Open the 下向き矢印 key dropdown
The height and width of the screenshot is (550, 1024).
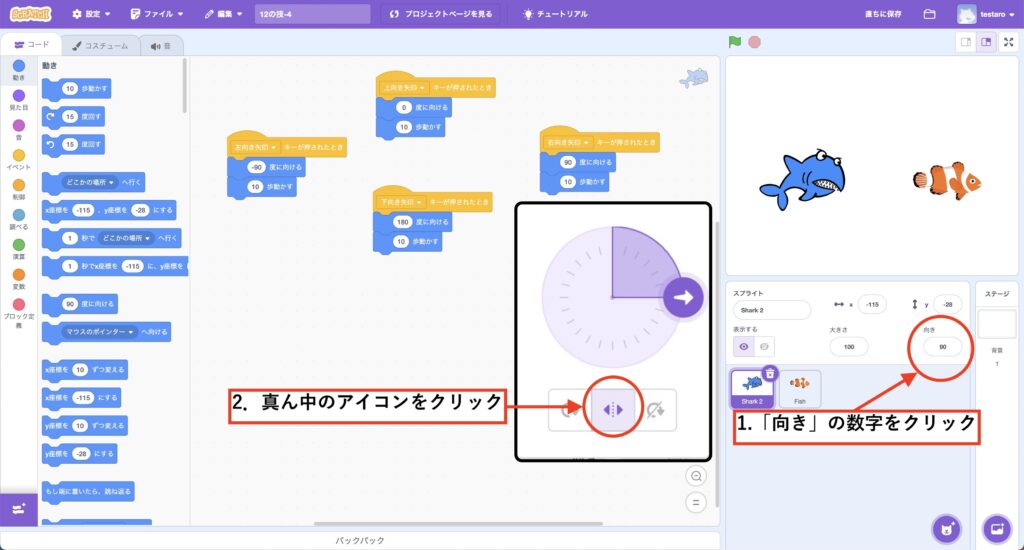(401, 202)
